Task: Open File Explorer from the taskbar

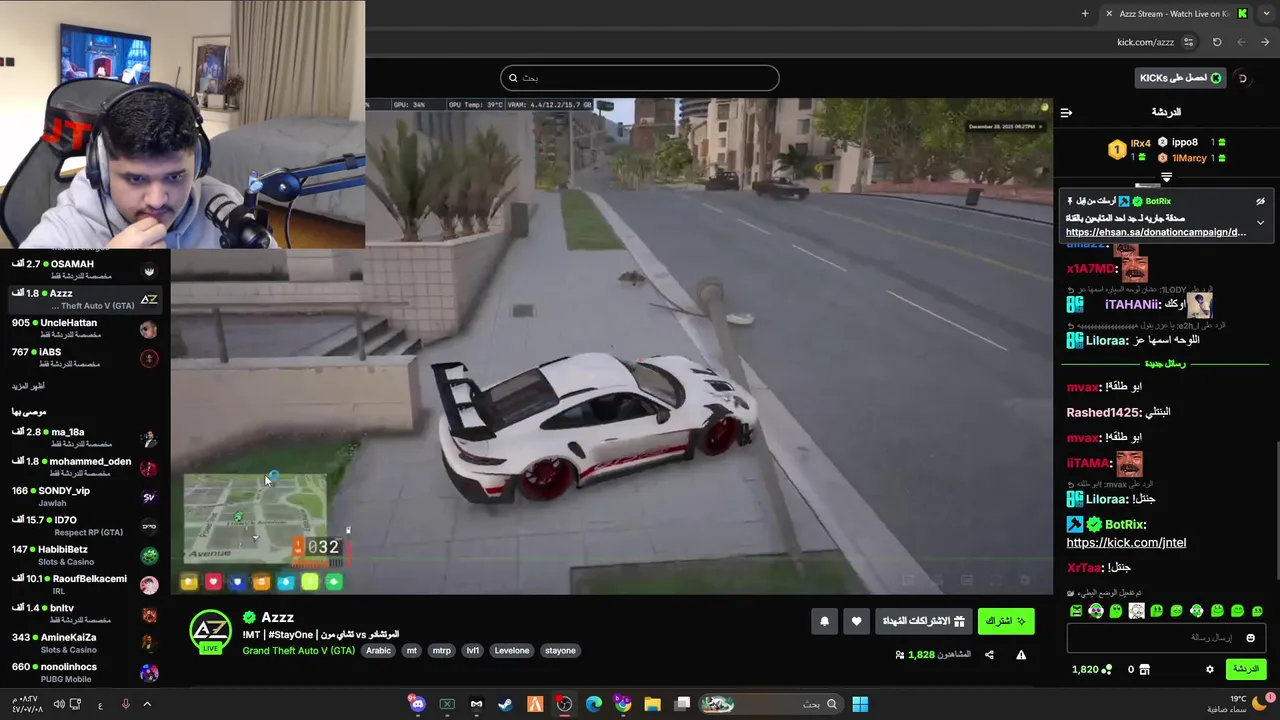Action: click(x=652, y=704)
